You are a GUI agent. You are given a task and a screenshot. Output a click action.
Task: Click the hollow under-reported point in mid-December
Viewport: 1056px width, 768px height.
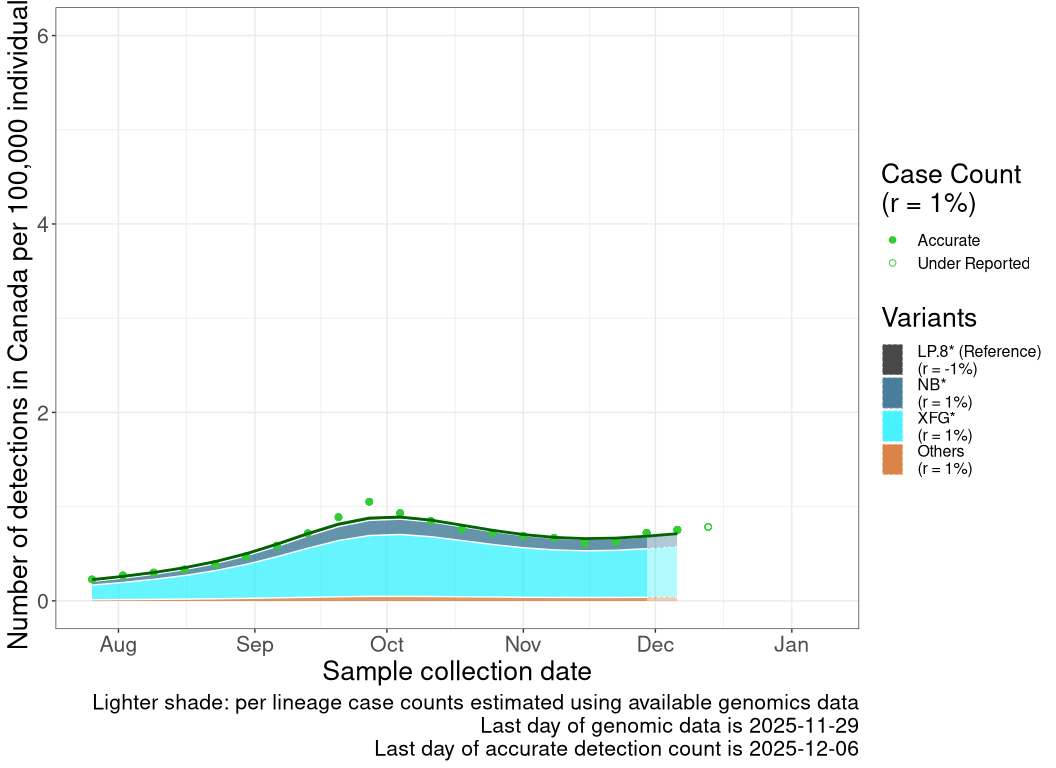tap(708, 527)
